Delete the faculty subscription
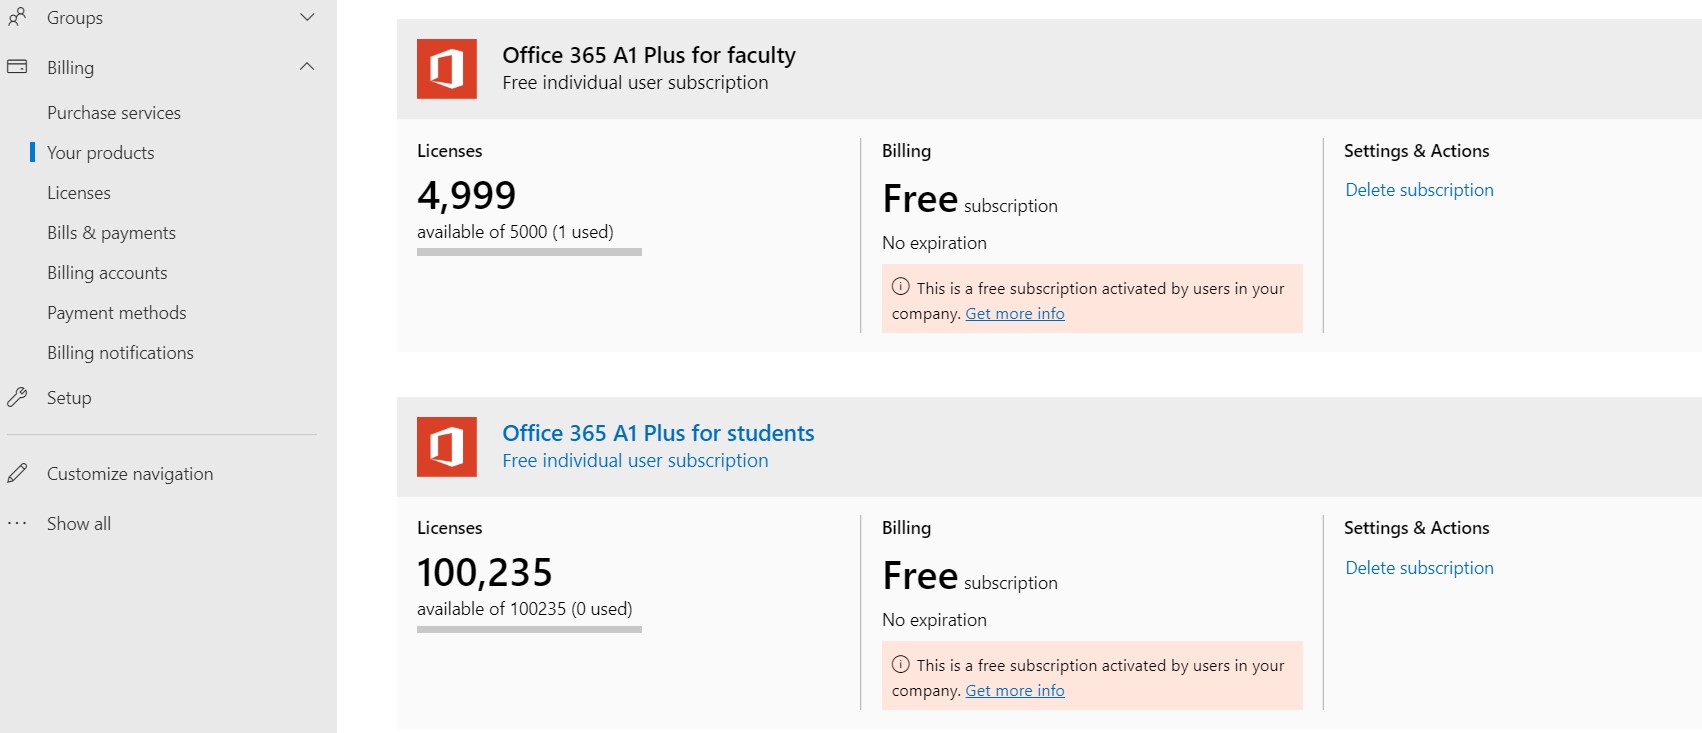Image resolution: width=1702 pixels, height=733 pixels. [1419, 190]
